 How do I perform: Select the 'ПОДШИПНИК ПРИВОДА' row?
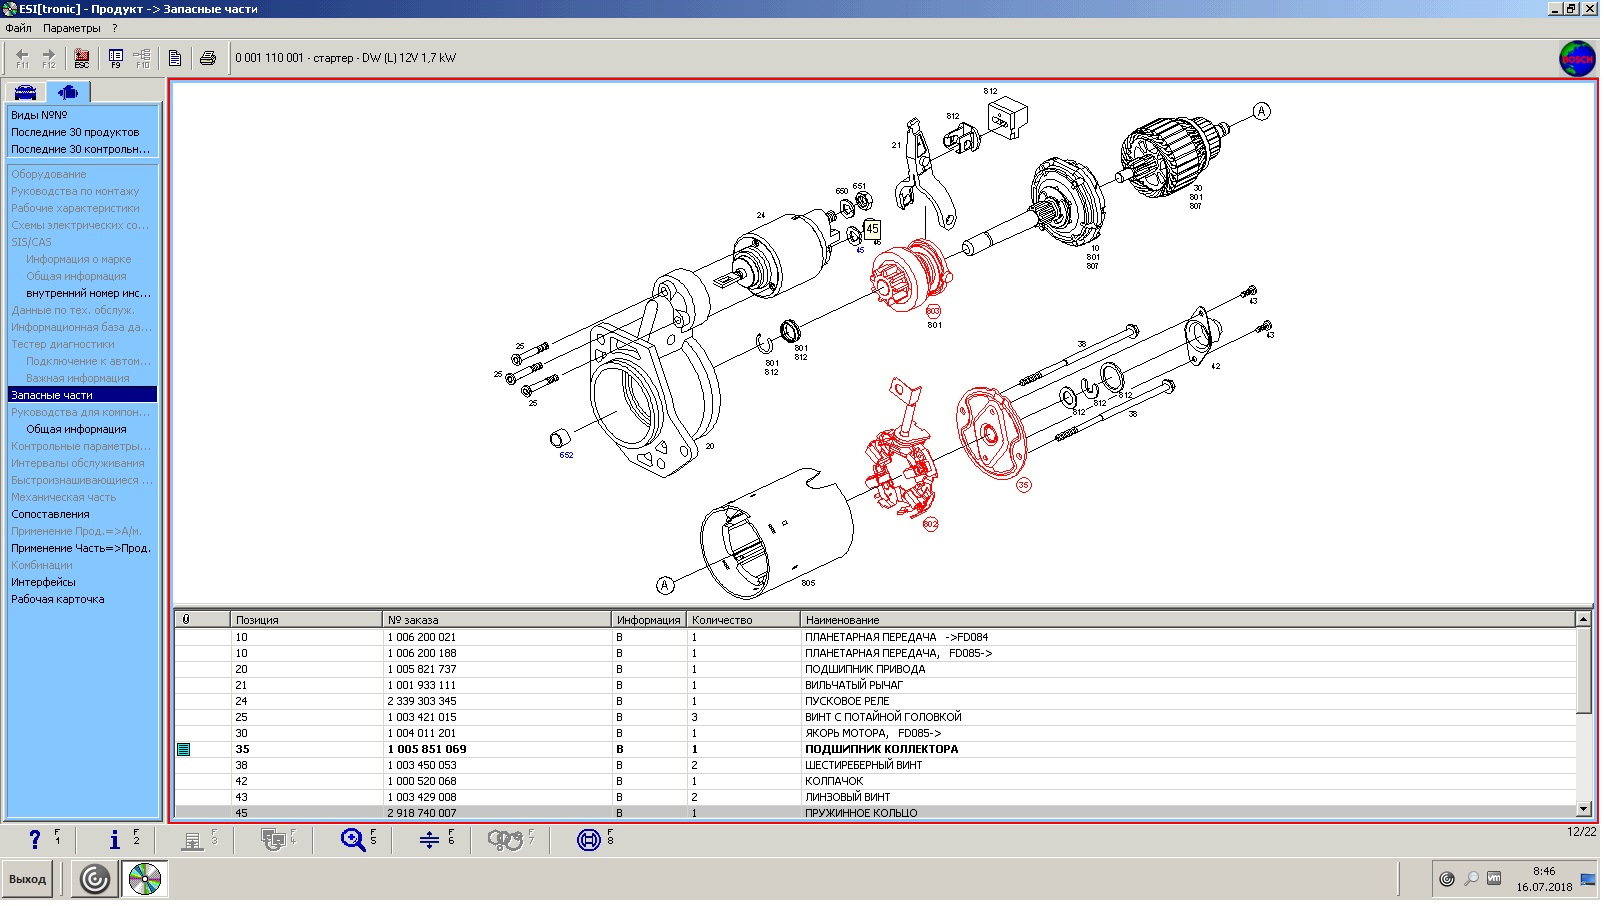click(875, 669)
